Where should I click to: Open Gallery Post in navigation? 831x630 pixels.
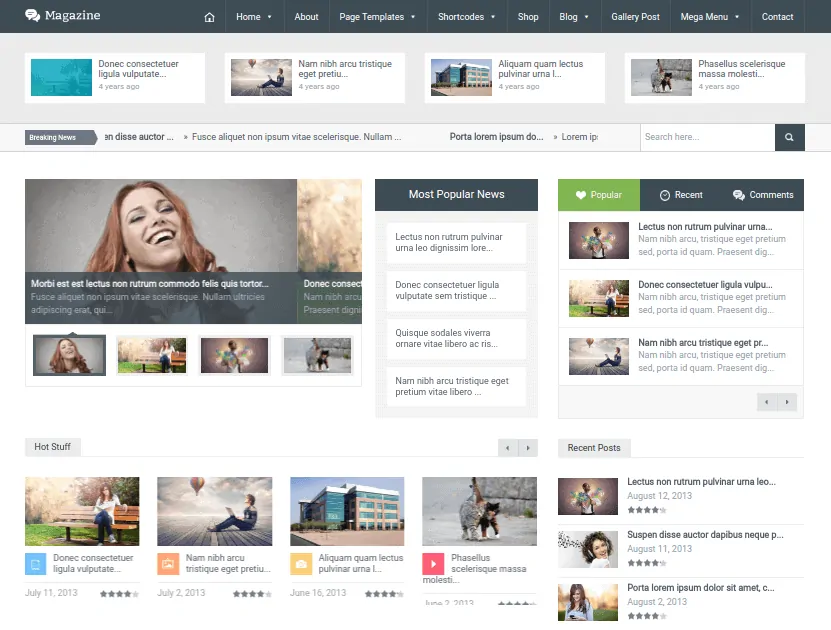(635, 17)
